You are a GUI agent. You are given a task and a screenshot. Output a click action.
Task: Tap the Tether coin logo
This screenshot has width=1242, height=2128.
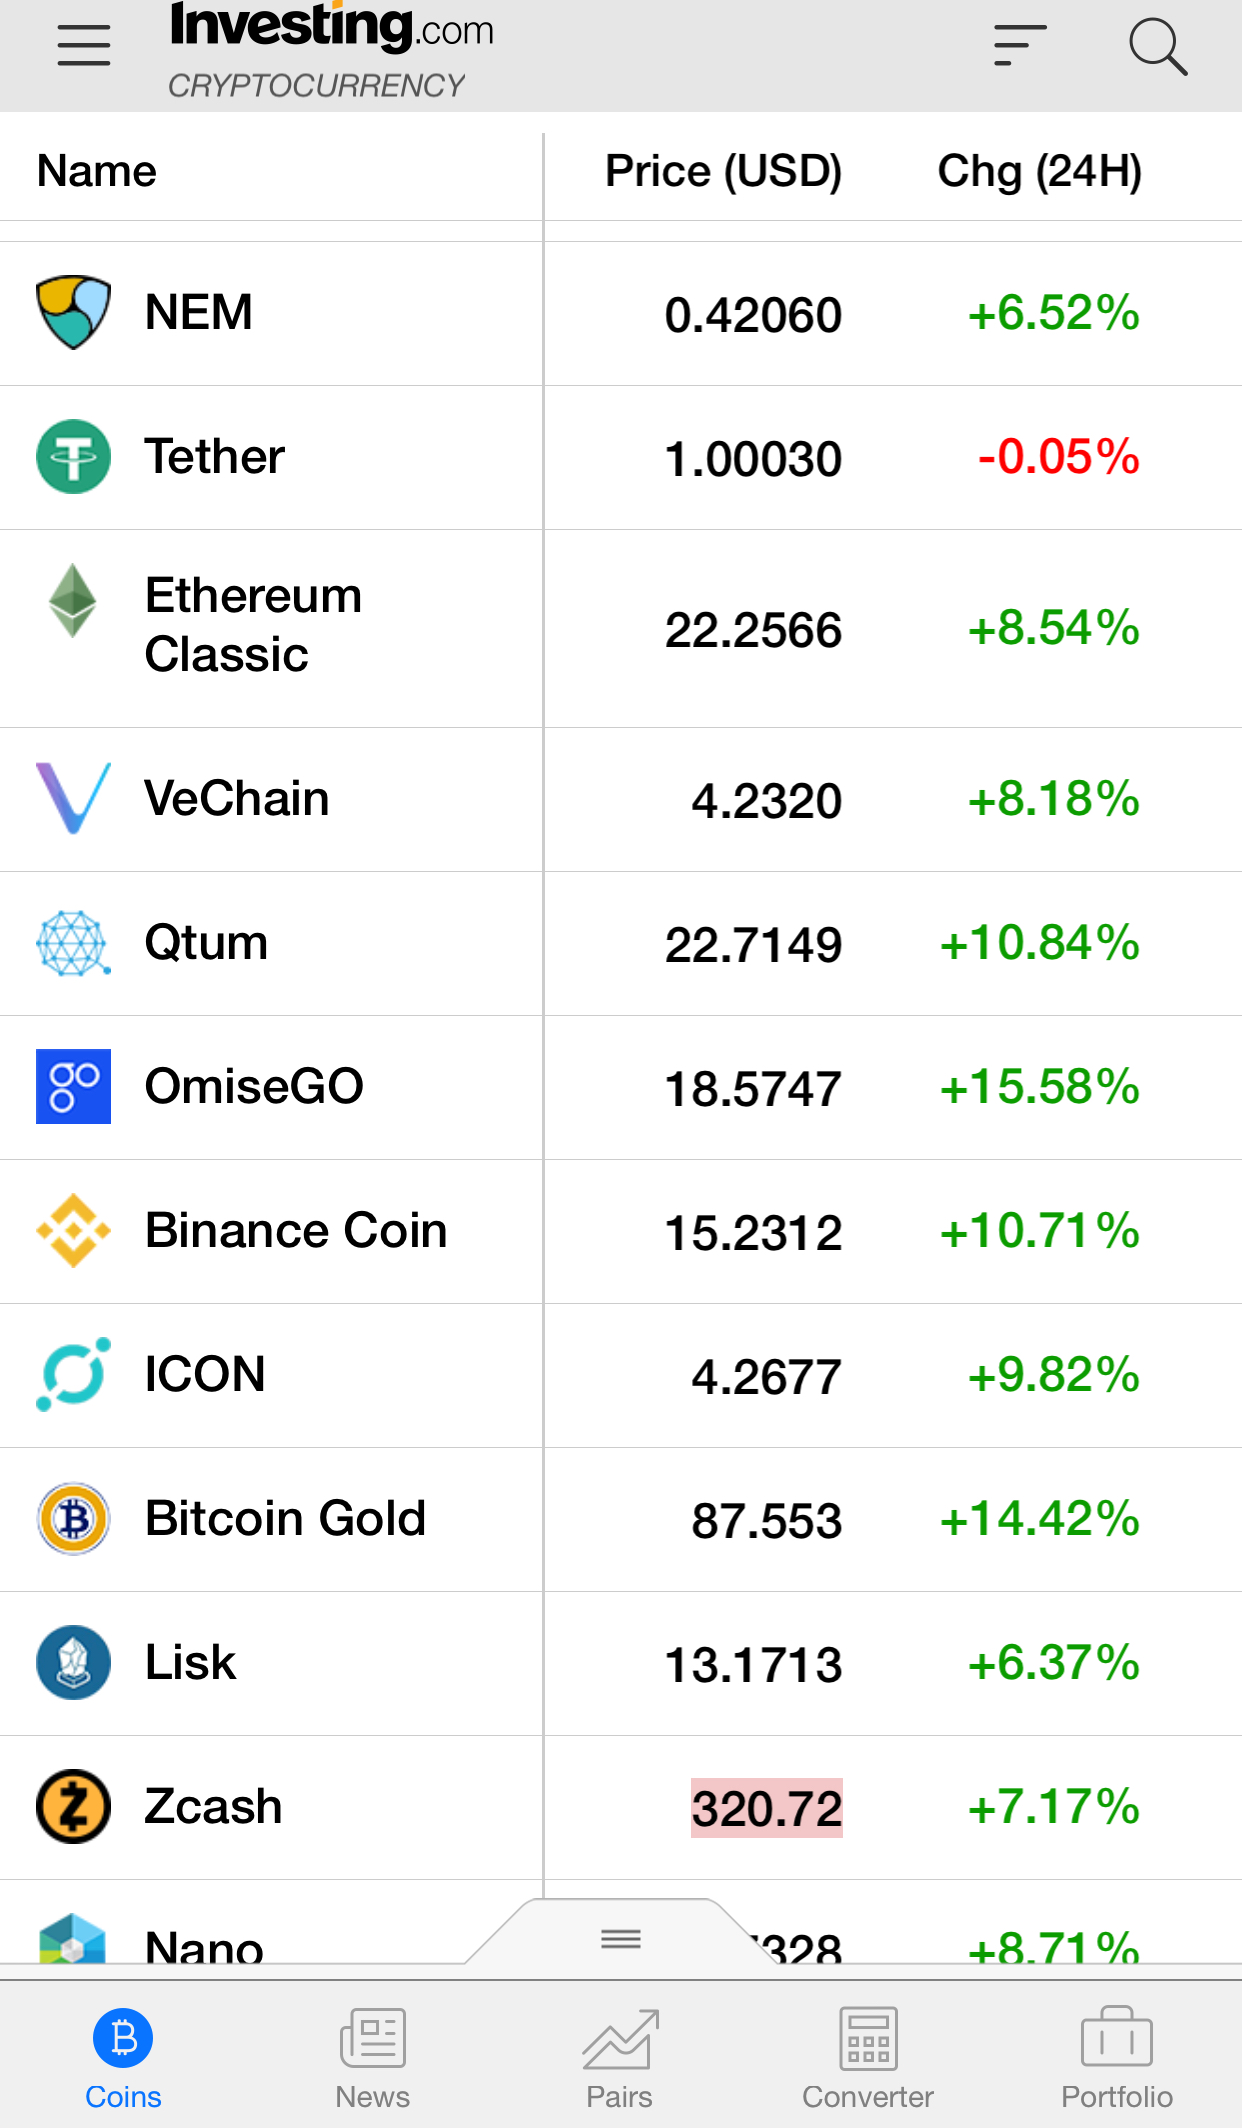click(x=73, y=457)
